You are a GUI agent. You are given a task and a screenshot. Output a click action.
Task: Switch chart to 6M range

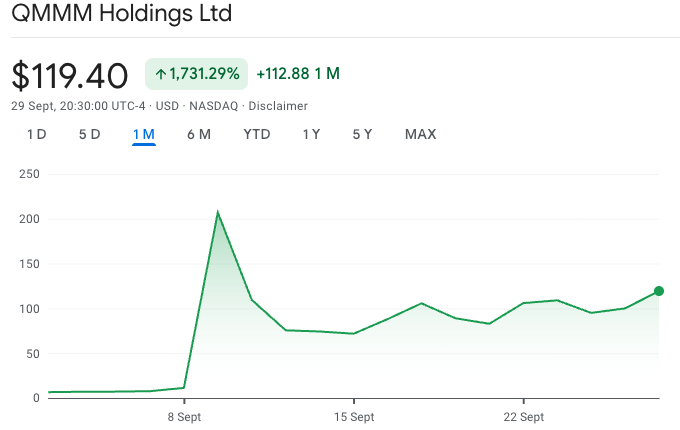(x=198, y=134)
